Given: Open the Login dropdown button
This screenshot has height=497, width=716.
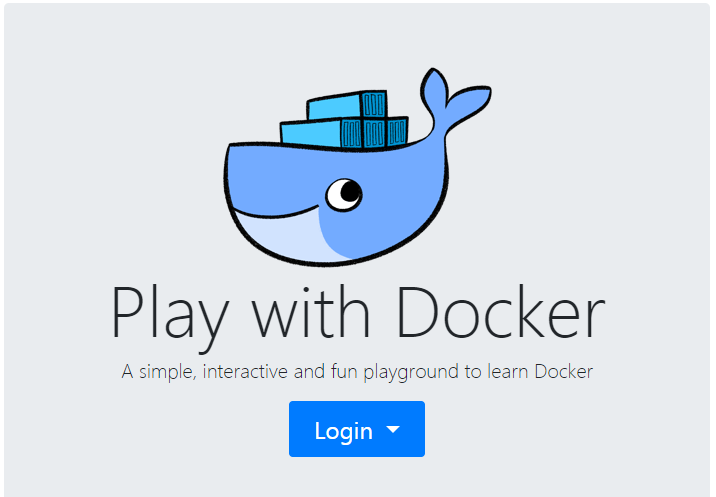Looking at the screenshot, I should tap(357, 429).
